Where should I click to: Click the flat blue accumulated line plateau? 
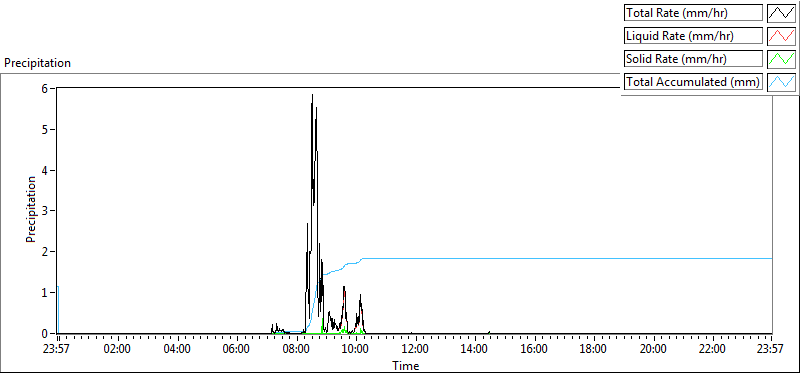[566, 259]
